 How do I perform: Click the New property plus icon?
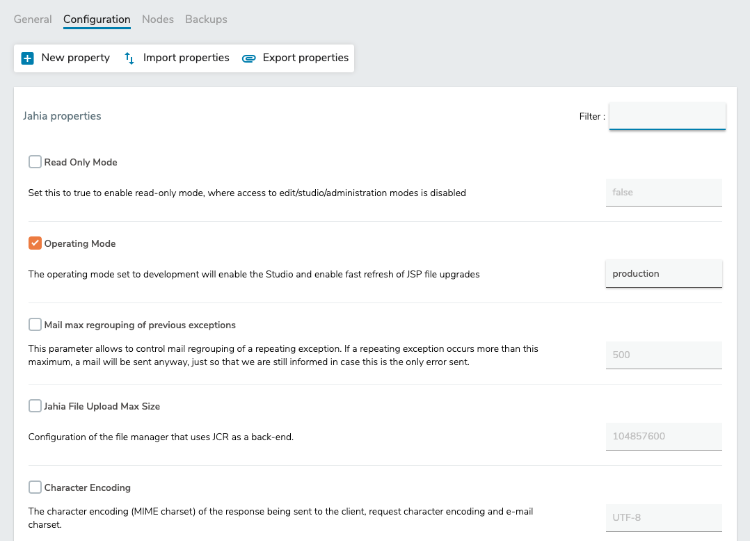tap(27, 58)
